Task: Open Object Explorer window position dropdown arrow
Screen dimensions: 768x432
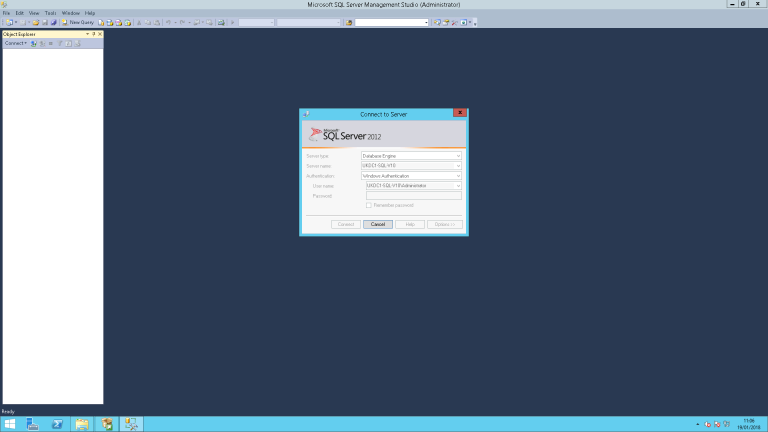Action: tap(87, 34)
